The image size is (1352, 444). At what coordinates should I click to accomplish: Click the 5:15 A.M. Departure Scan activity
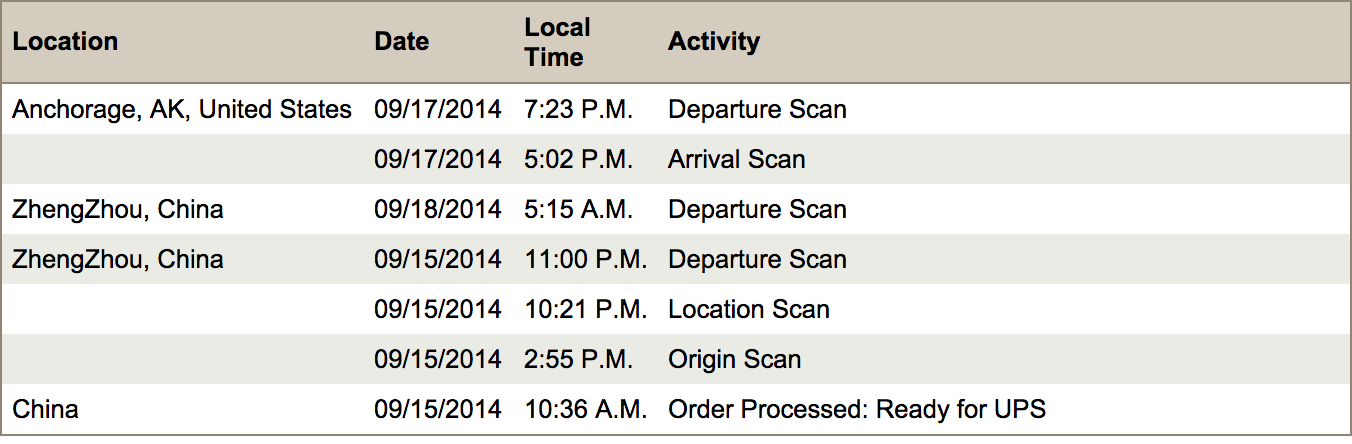757,210
